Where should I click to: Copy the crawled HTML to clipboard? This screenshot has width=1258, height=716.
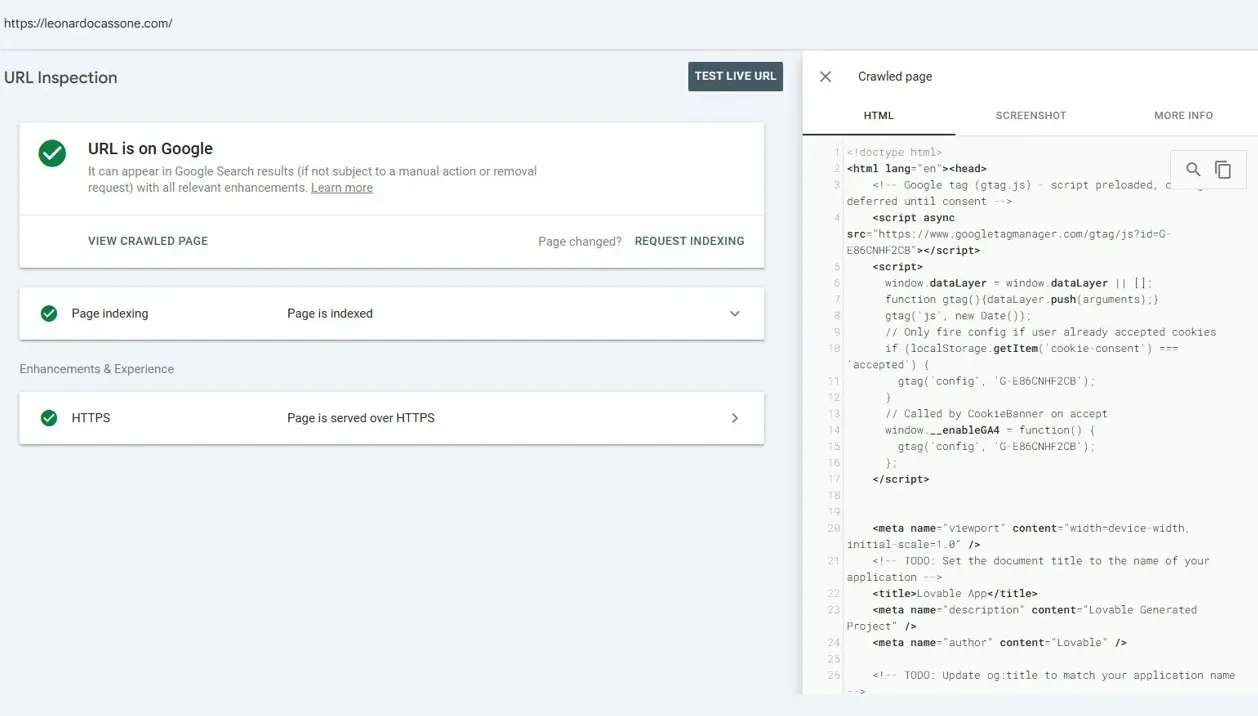[1223, 170]
